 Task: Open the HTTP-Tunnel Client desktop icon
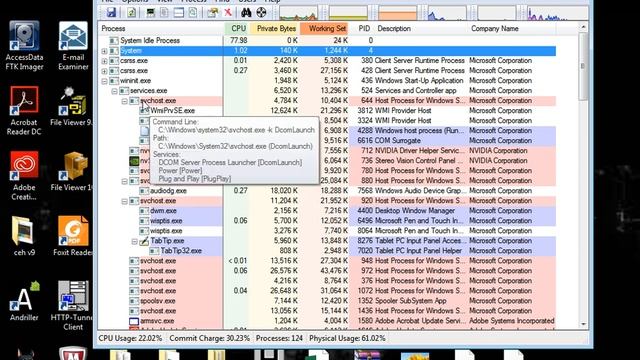pos(72,306)
